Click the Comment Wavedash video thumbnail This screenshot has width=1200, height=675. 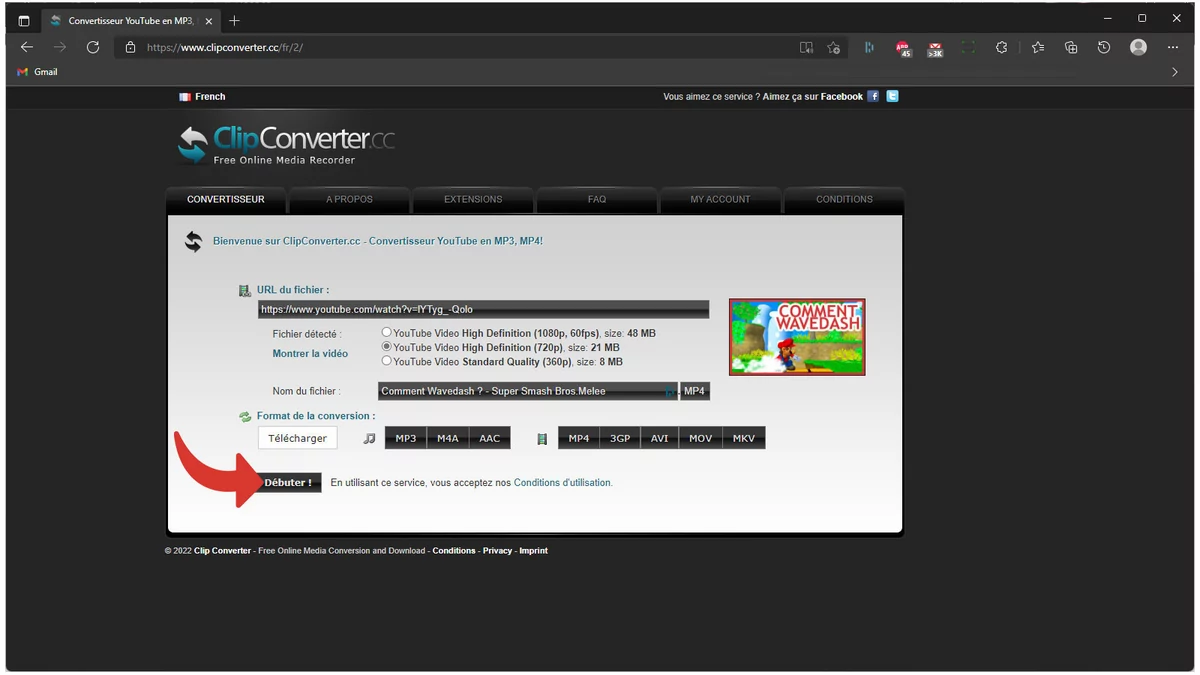click(x=797, y=337)
